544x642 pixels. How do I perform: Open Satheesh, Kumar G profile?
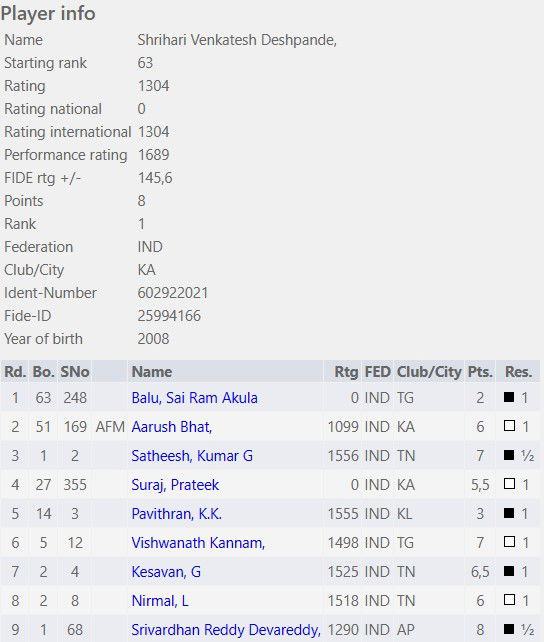pos(192,456)
